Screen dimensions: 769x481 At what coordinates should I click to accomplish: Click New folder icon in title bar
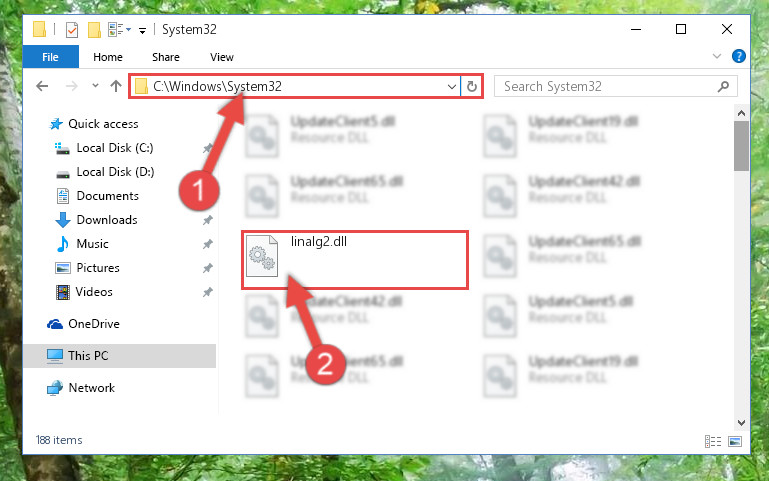click(94, 30)
